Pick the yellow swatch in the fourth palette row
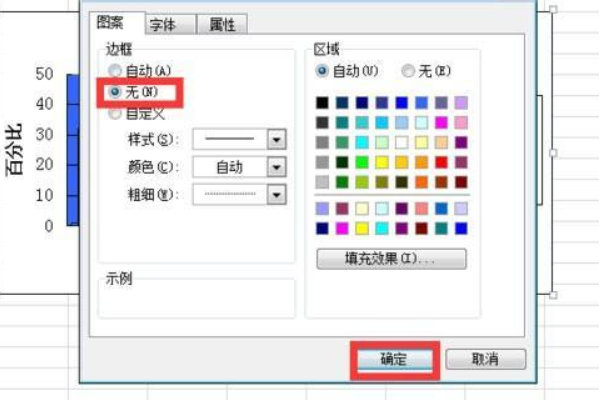This screenshot has height=400, width=600. pyautogui.click(x=382, y=162)
